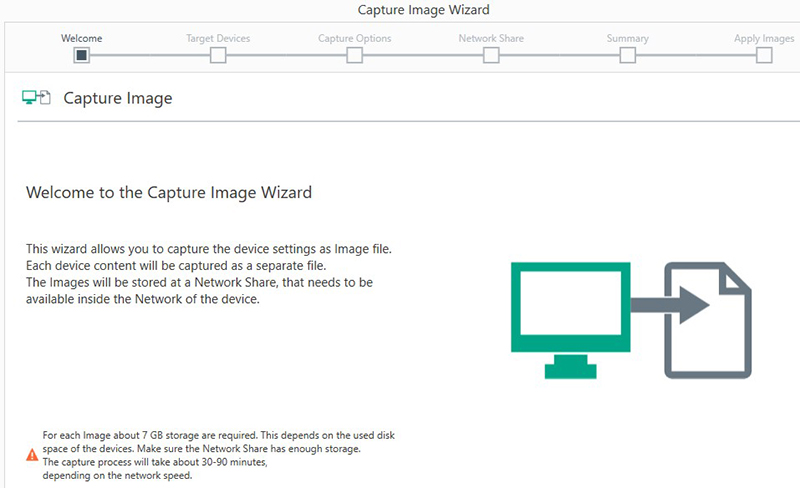Click the Summary step label

[x=628, y=38]
